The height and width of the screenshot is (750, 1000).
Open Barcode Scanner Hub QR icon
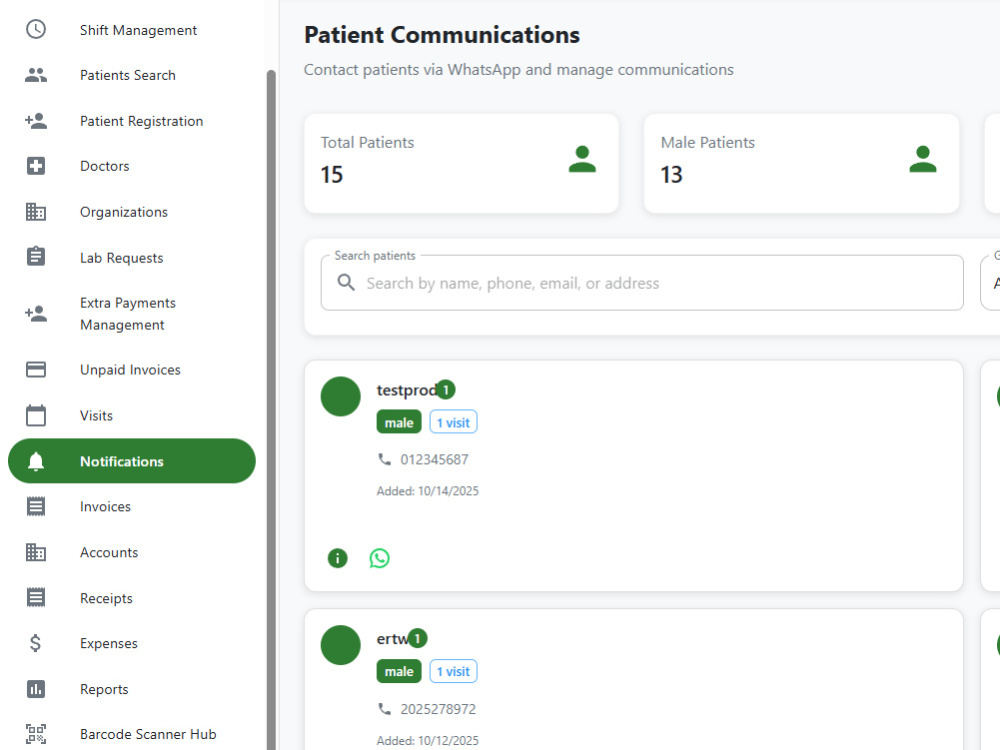(x=36, y=734)
